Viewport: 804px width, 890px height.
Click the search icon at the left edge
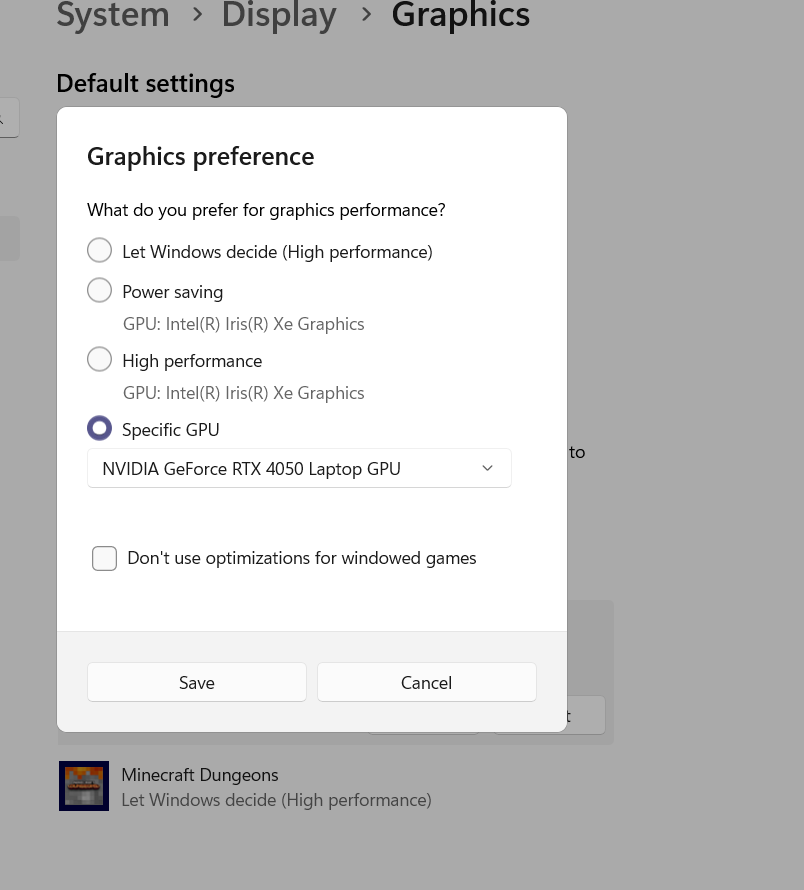[5, 119]
